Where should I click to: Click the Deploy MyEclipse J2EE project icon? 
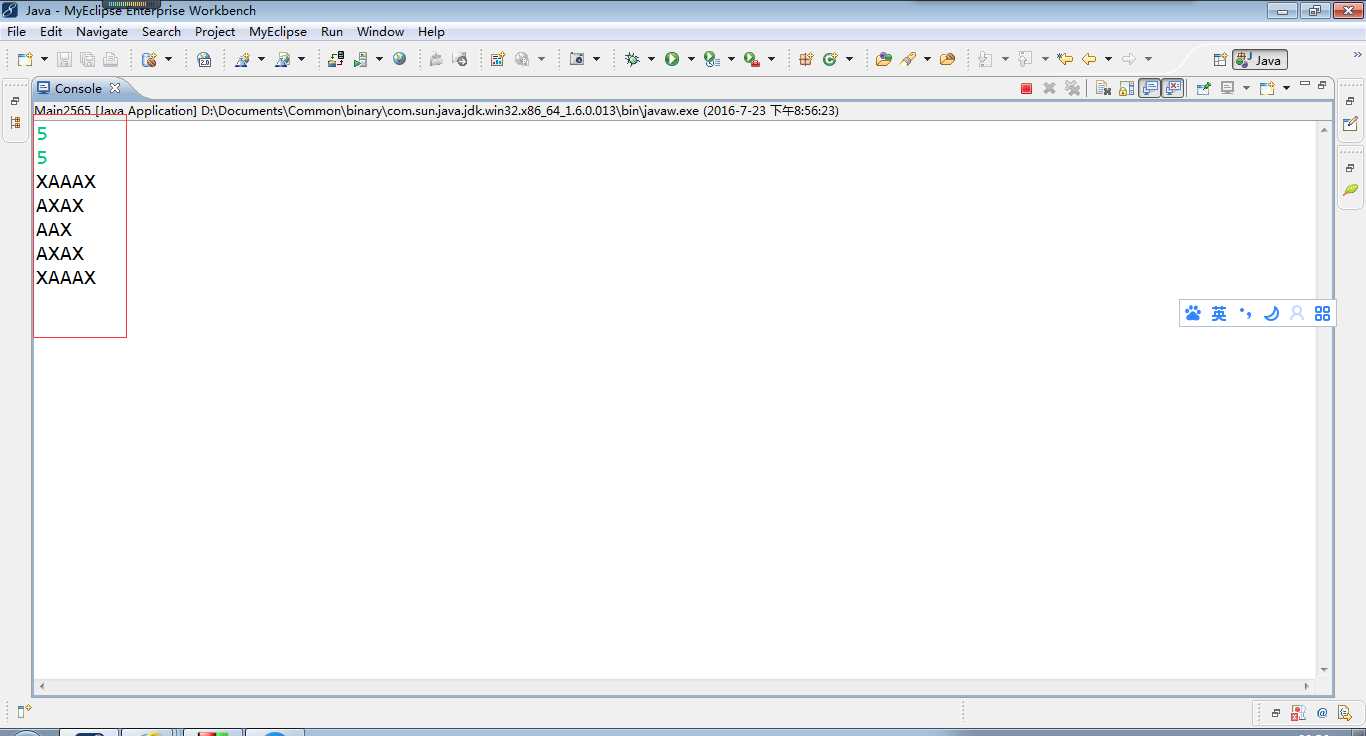point(336,59)
